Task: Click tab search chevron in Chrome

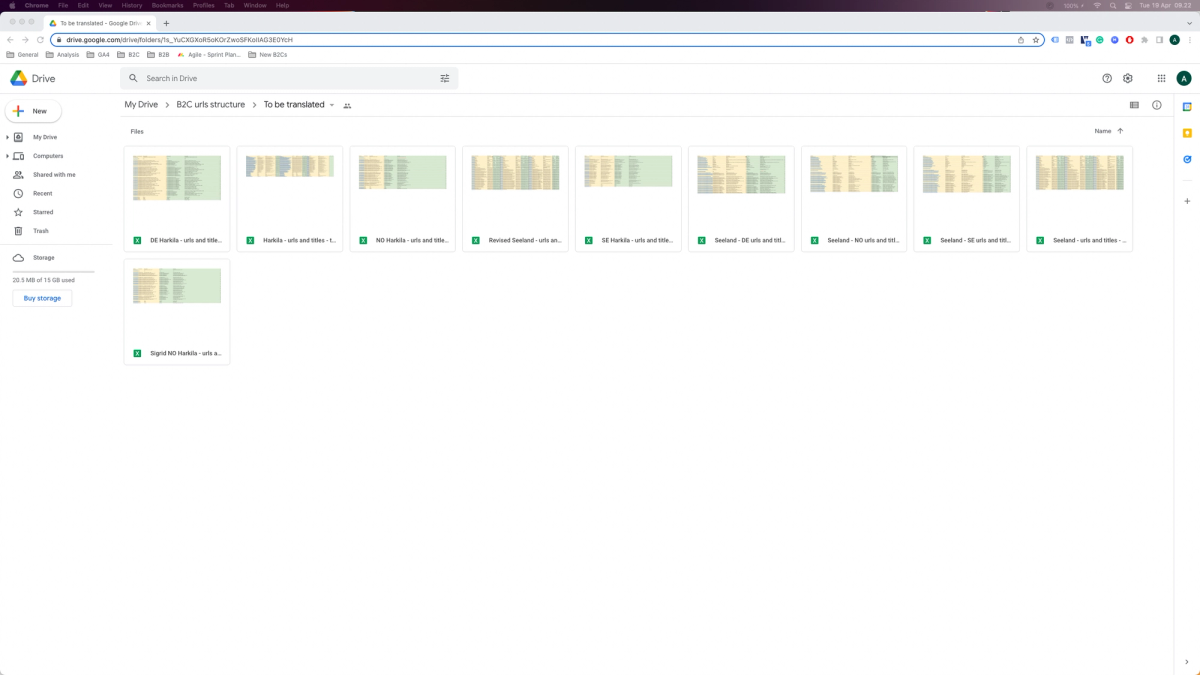Action: tap(1188, 22)
